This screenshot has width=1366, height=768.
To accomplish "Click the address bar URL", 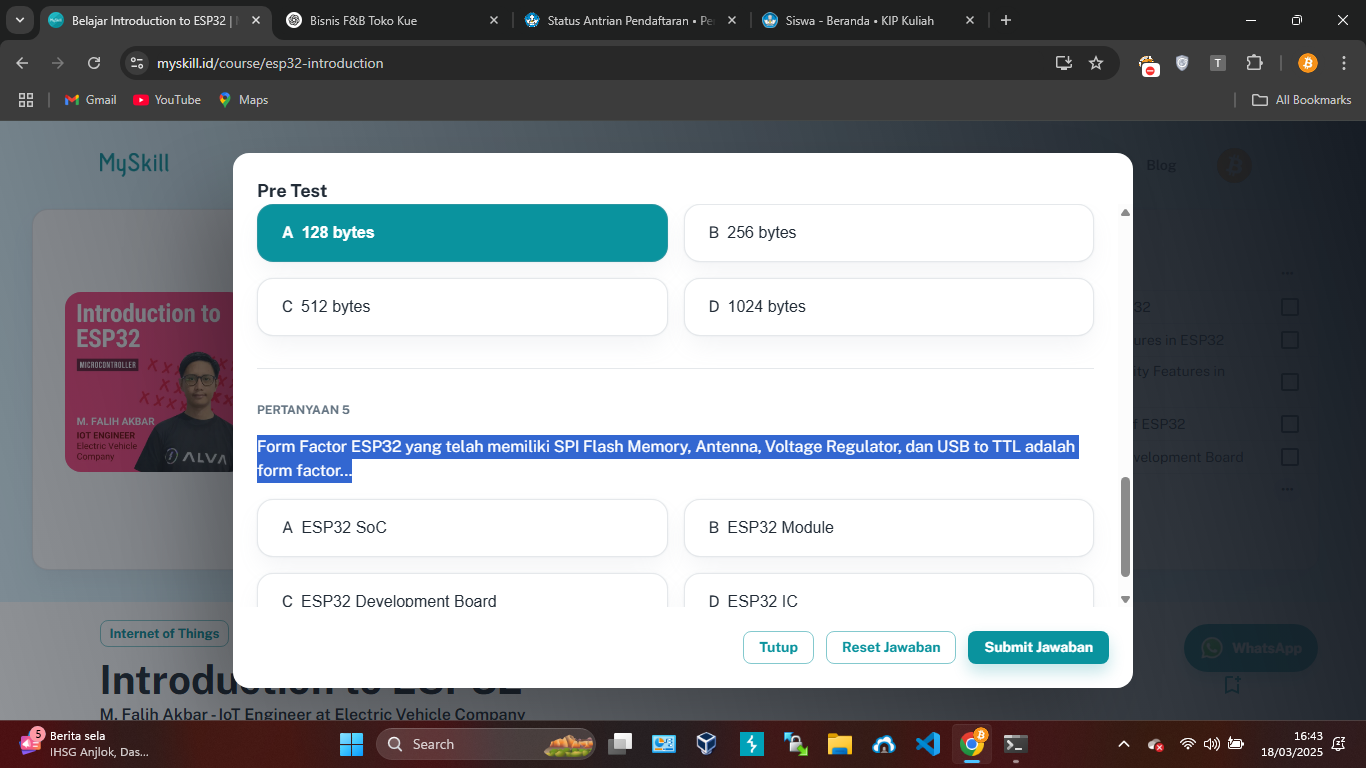I will pos(270,63).
